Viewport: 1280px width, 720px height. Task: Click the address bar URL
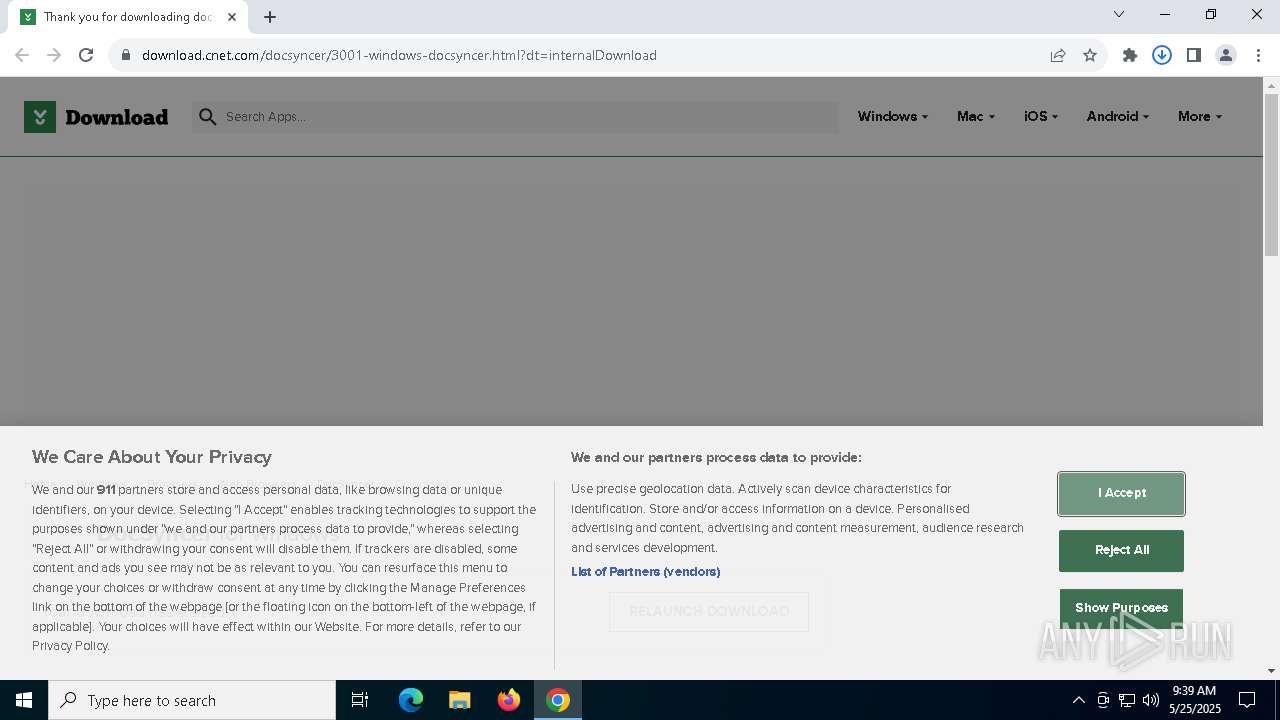coord(399,55)
